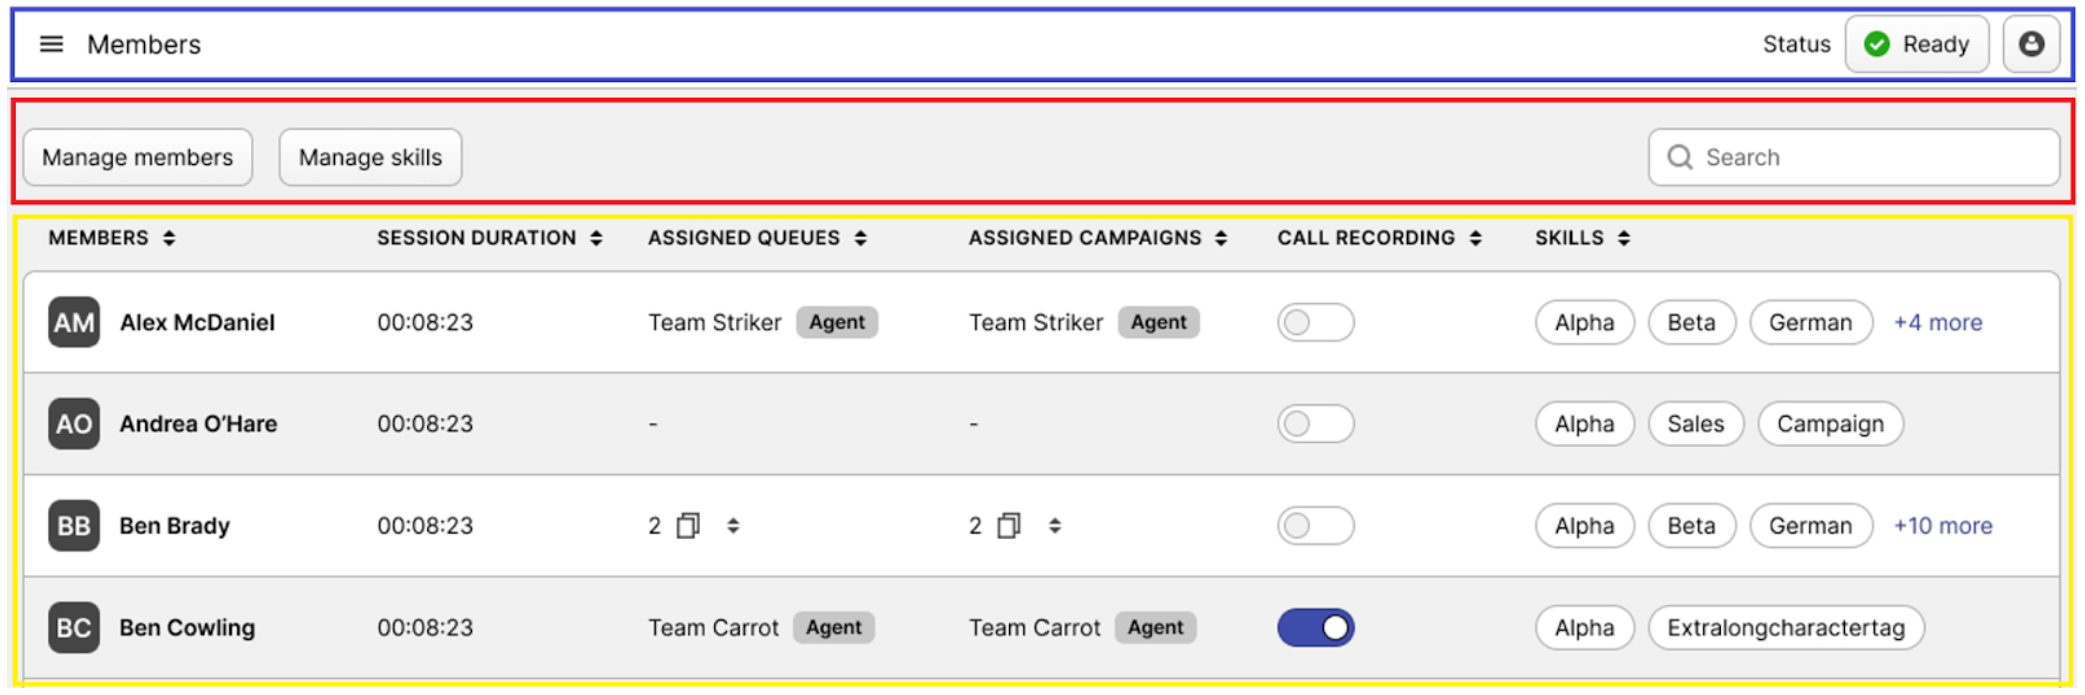The width and height of the screenshot is (2085, 695).
Task: Click the Search input field
Action: (1870, 157)
